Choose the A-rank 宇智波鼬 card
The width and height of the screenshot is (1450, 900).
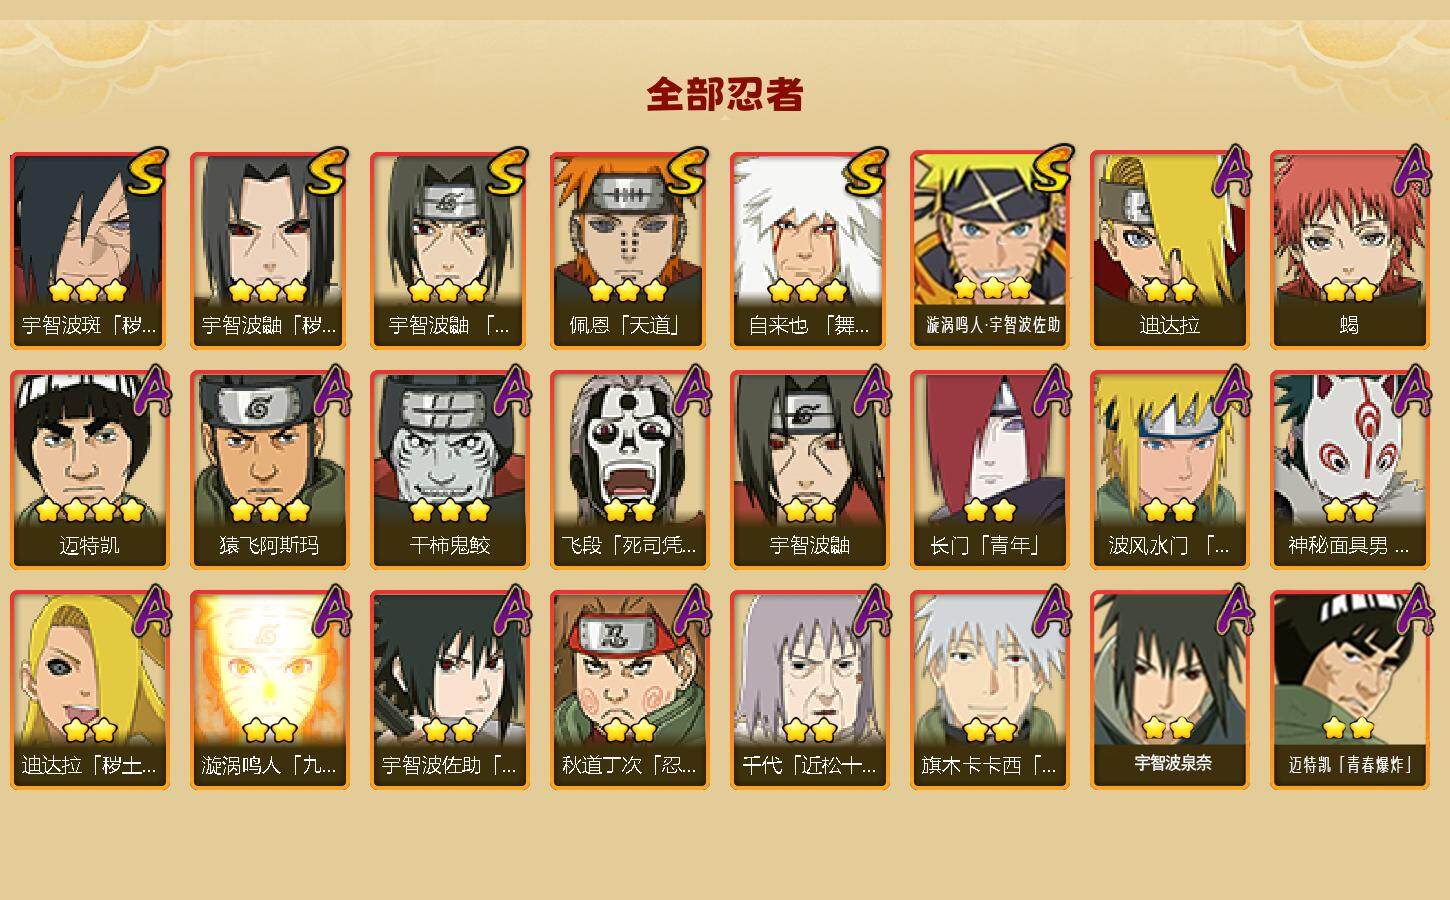click(x=809, y=470)
